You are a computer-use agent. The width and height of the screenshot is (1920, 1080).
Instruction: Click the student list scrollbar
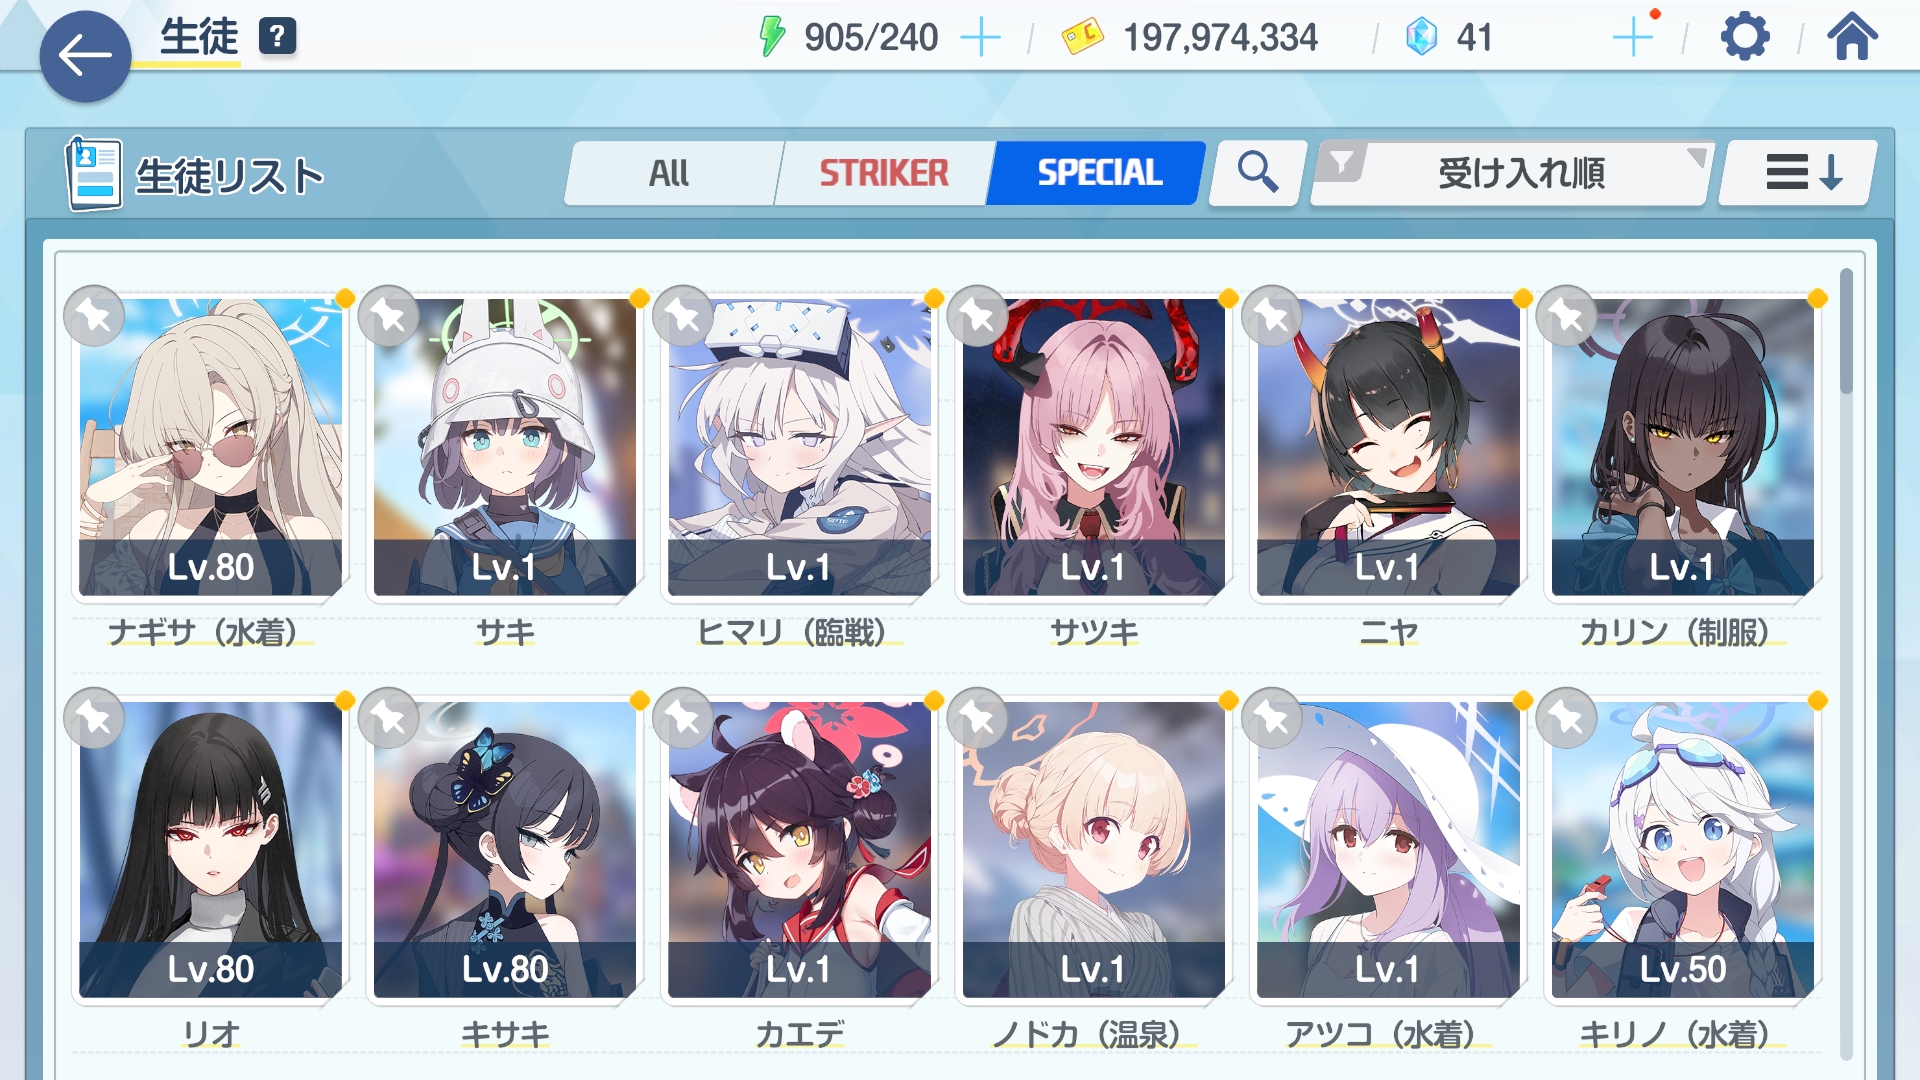(x=1846, y=660)
